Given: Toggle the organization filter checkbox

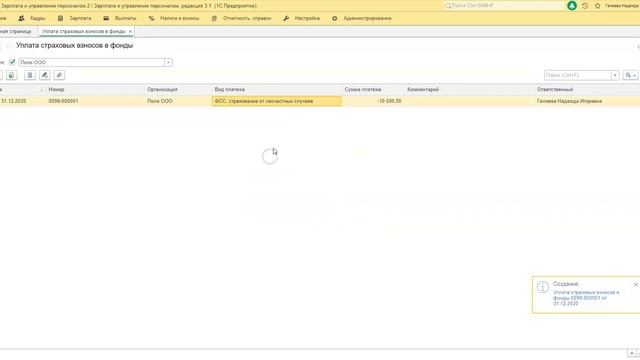Looking at the screenshot, I should (12, 62).
